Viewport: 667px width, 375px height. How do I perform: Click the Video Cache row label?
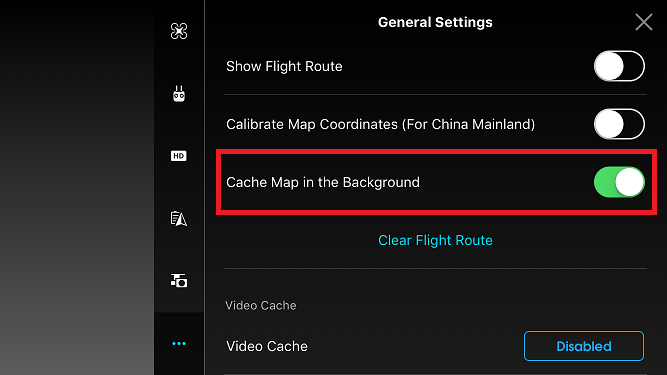tap(267, 346)
